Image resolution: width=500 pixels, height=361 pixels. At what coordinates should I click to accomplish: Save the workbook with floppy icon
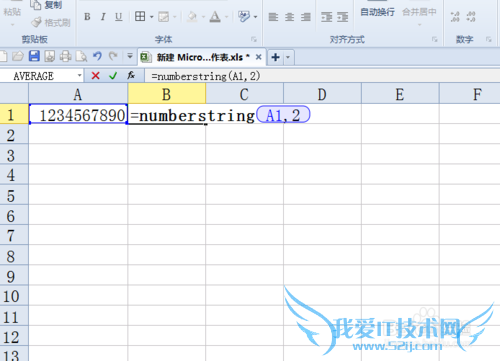pos(34,56)
